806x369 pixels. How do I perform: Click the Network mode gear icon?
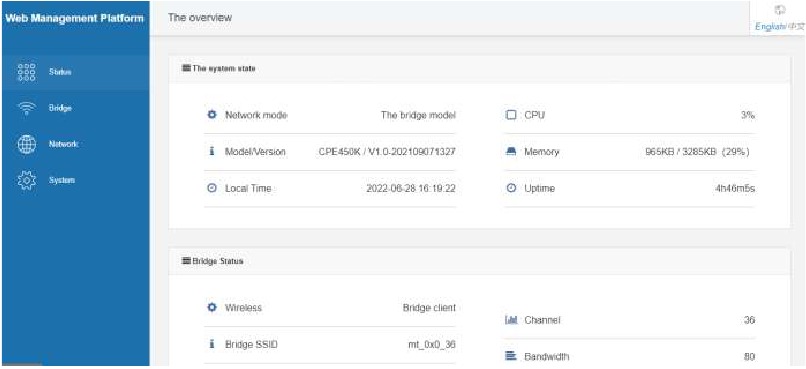[211, 115]
